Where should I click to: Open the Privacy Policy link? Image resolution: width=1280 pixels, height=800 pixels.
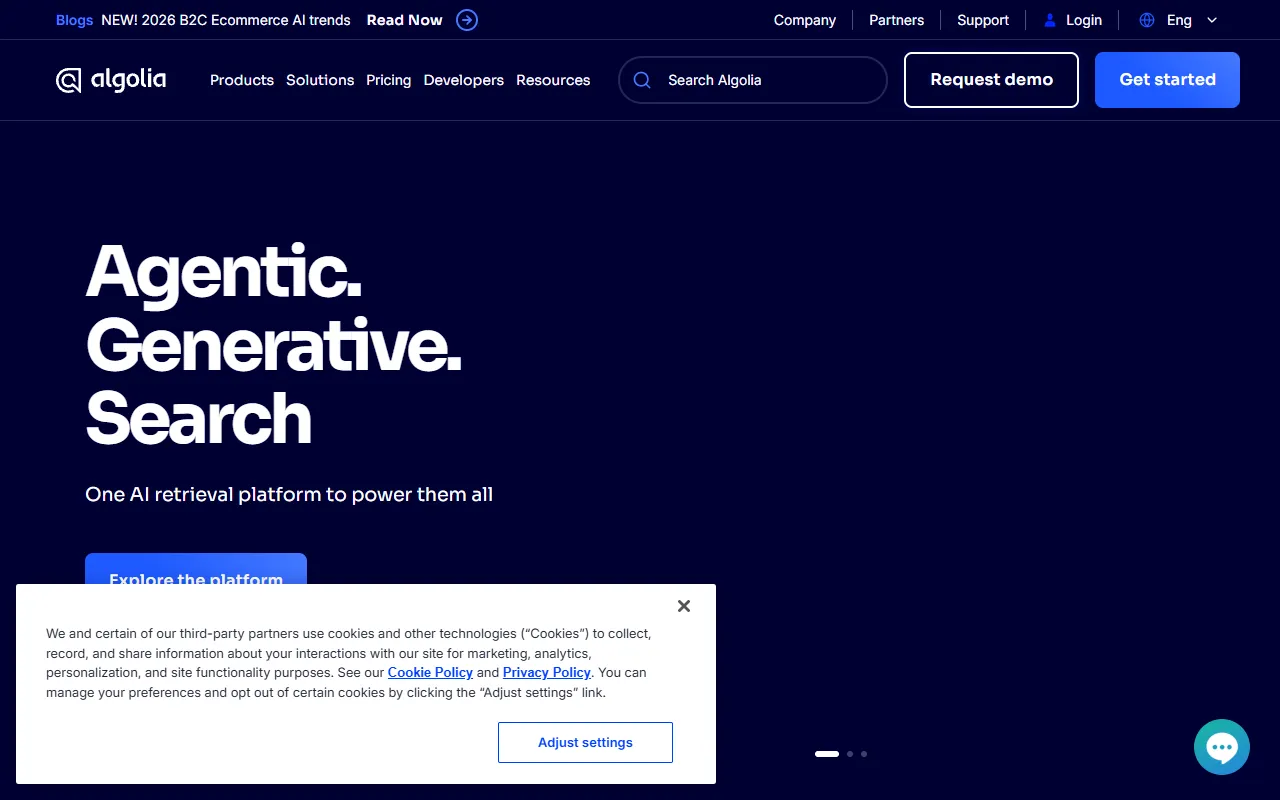pyautogui.click(x=547, y=672)
